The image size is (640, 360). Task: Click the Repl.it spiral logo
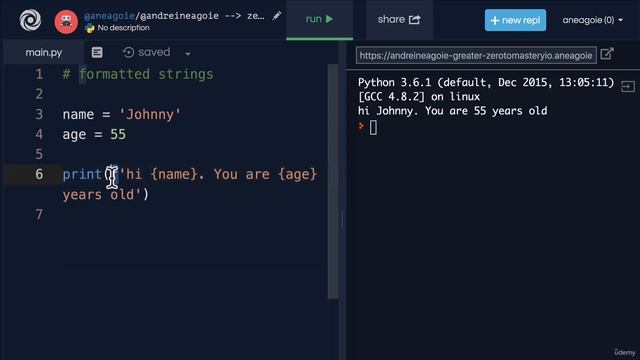pos(30,20)
